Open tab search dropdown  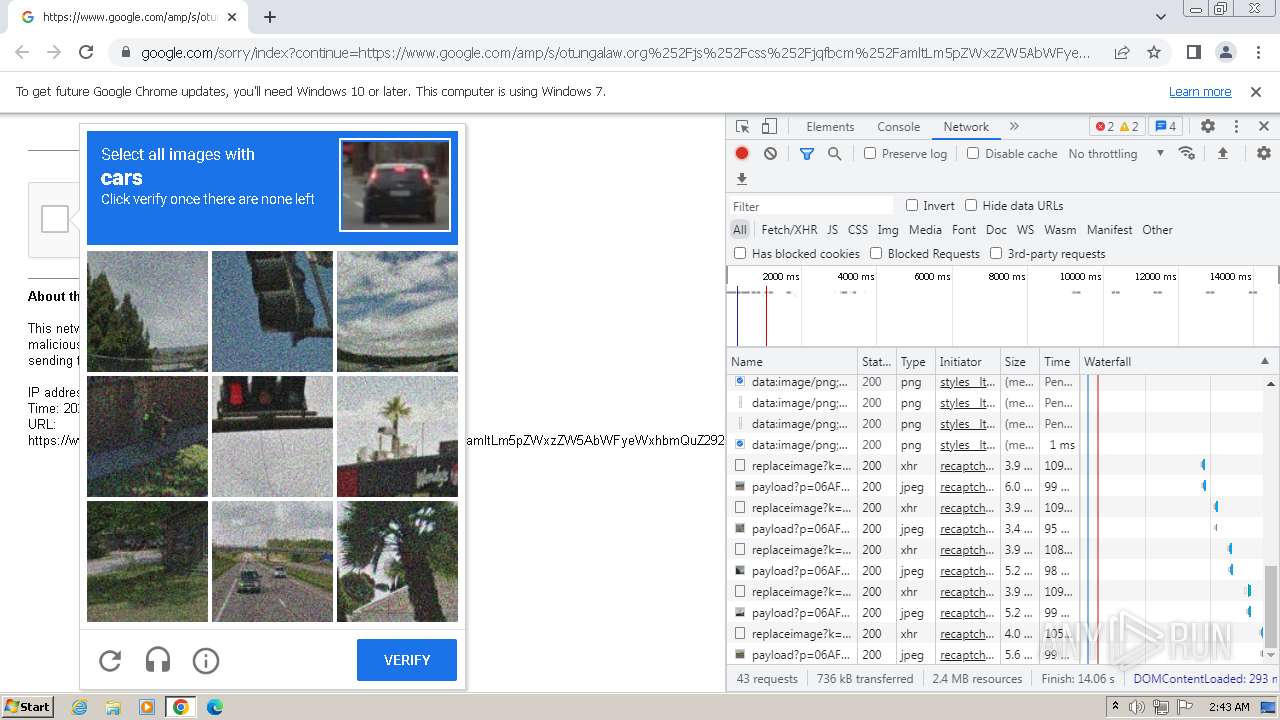click(1160, 17)
